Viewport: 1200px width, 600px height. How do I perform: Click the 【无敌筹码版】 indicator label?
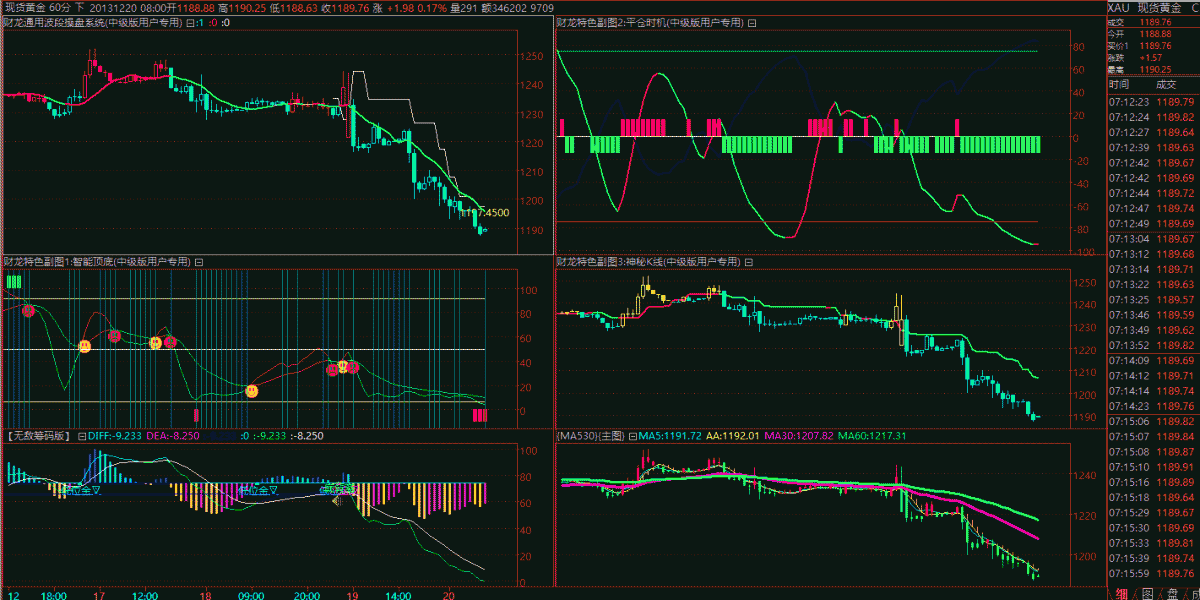[39, 436]
